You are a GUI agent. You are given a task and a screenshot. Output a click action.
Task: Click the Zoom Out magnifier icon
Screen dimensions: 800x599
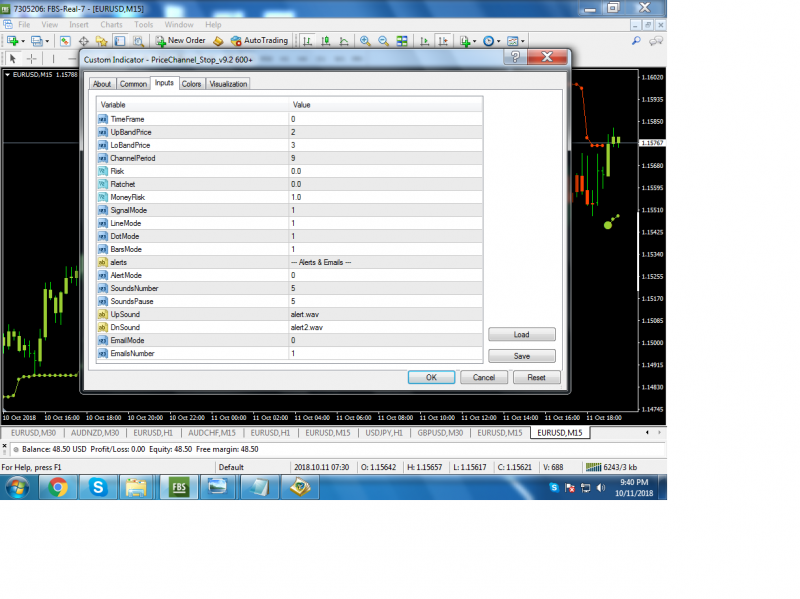point(384,41)
